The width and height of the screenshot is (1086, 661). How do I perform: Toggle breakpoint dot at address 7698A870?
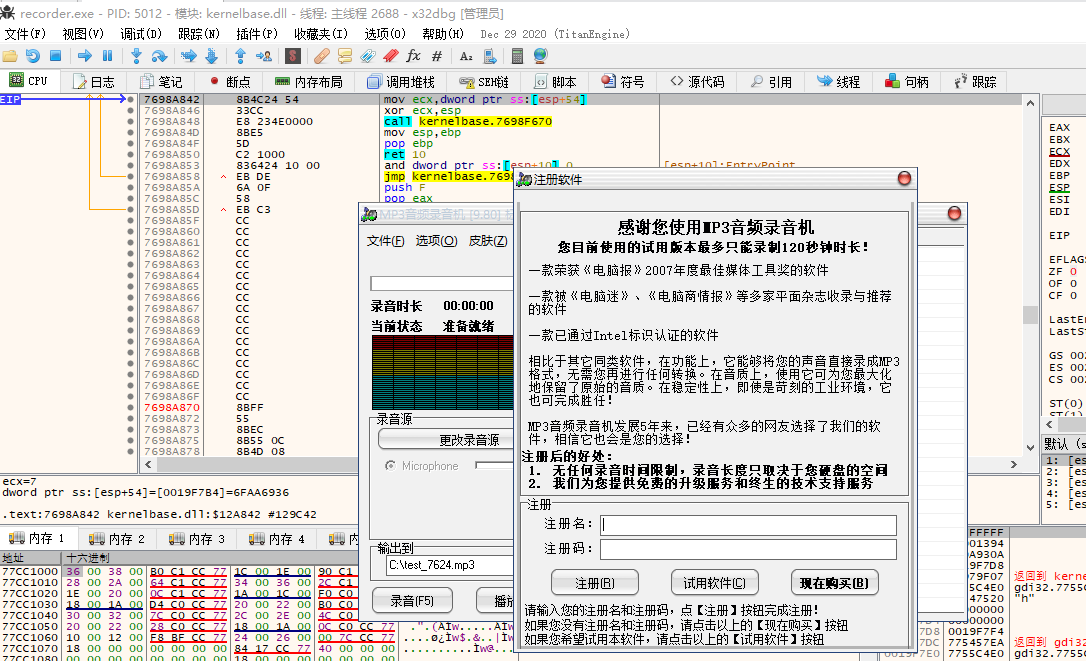click(130, 407)
